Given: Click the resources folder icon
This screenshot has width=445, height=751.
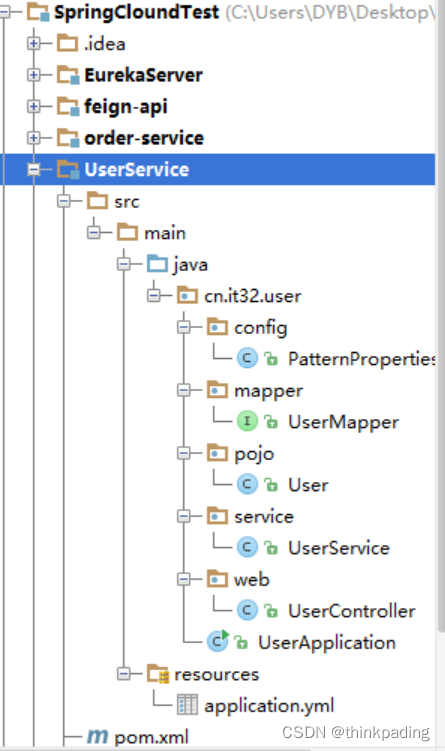Looking at the screenshot, I should coord(158,674).
